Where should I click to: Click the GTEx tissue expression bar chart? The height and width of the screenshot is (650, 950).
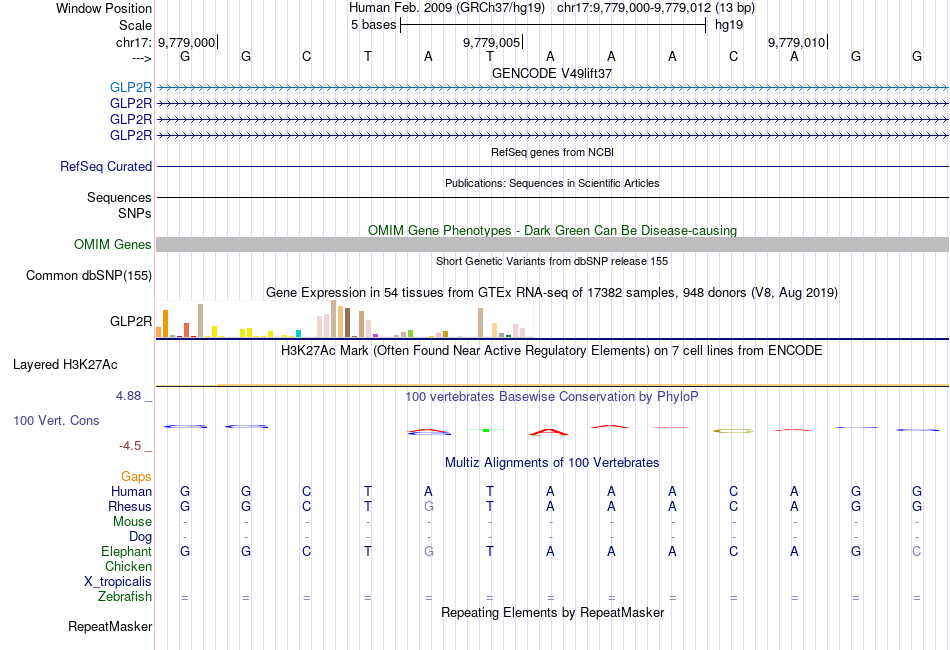pos(344,319)
